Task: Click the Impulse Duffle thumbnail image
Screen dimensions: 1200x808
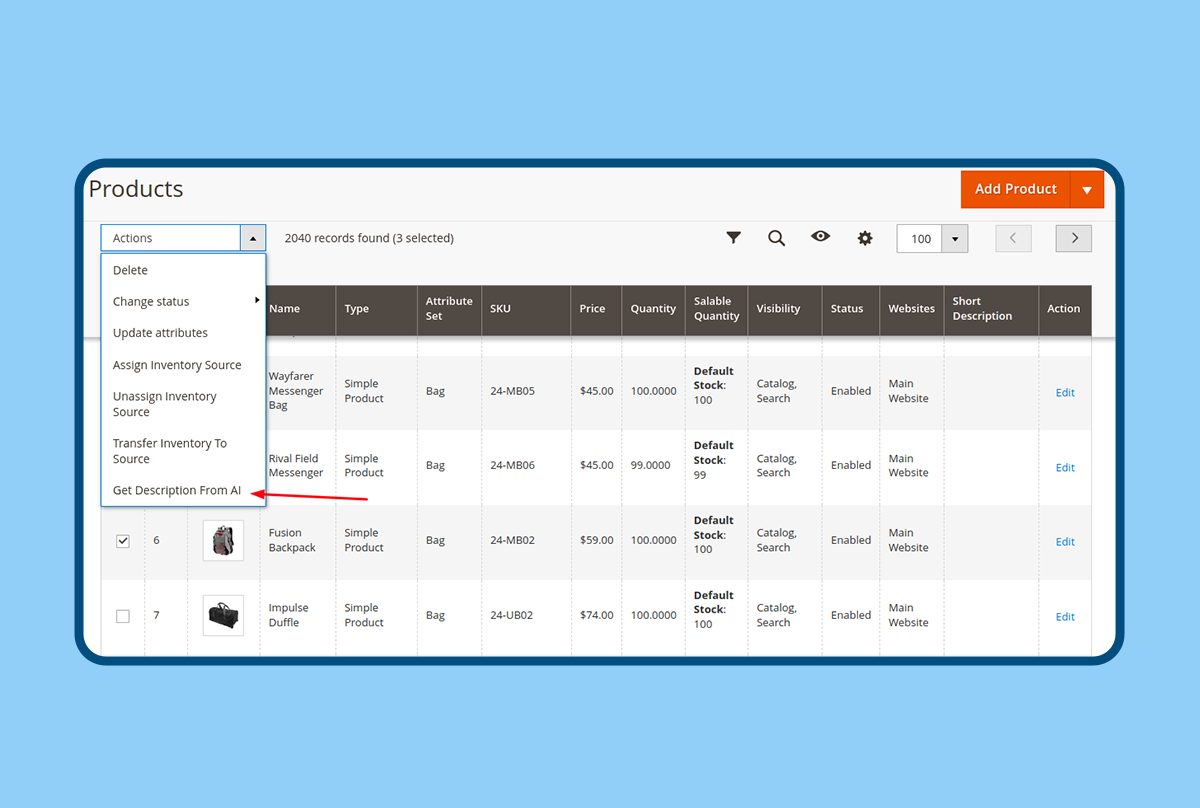Action: tap(223, 615)
